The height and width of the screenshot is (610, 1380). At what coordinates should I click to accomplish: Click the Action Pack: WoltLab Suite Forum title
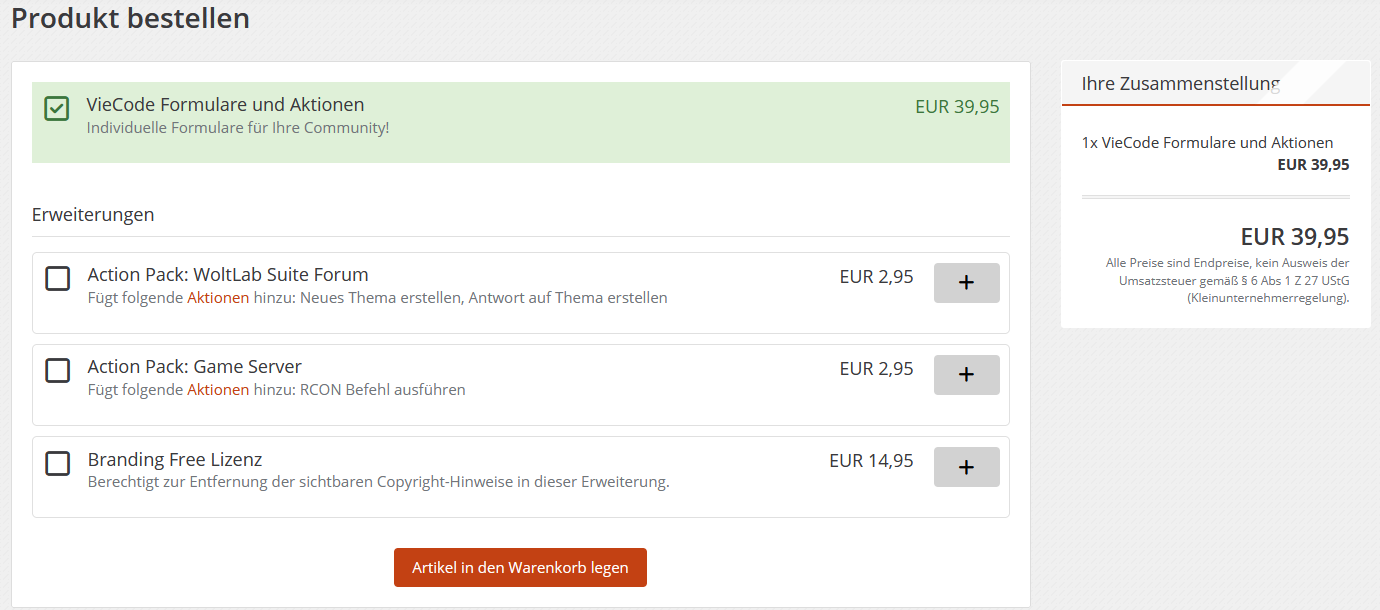pos(228,275)
